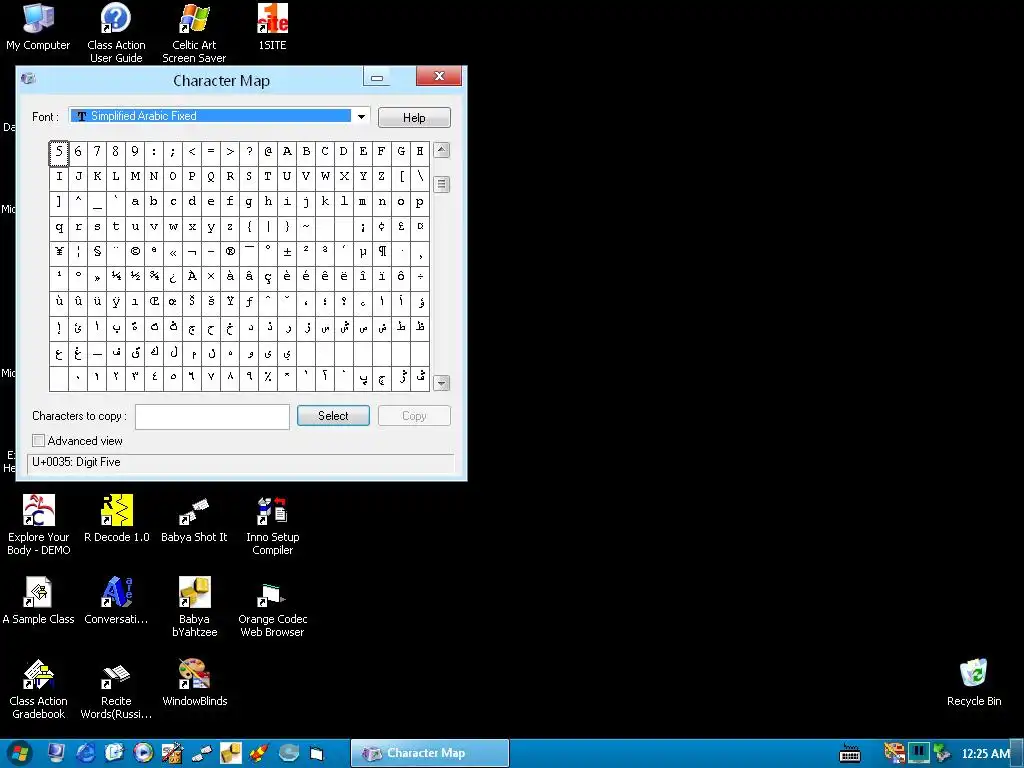Screen dimensions: 1024x768
Task: Select the backslash character cell
Action: pyautogui.click(x=420, y=178)
